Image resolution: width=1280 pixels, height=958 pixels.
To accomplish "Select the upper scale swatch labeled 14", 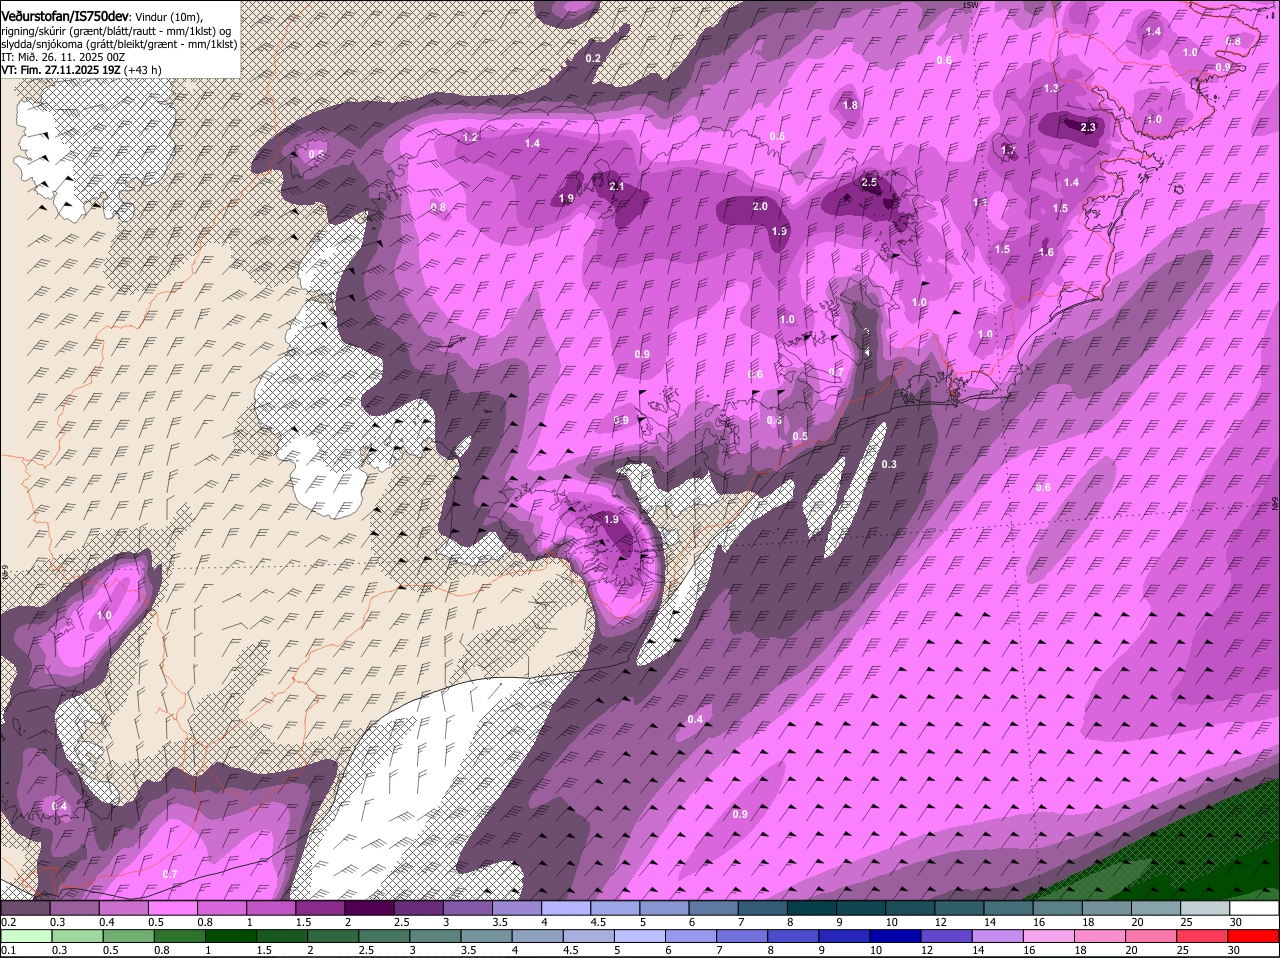I will [1009, 908].
